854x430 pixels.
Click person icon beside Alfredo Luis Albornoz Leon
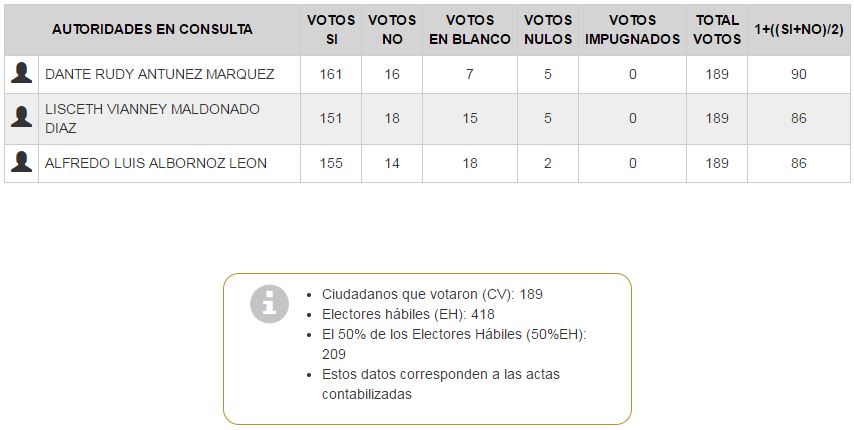[21, 163]
